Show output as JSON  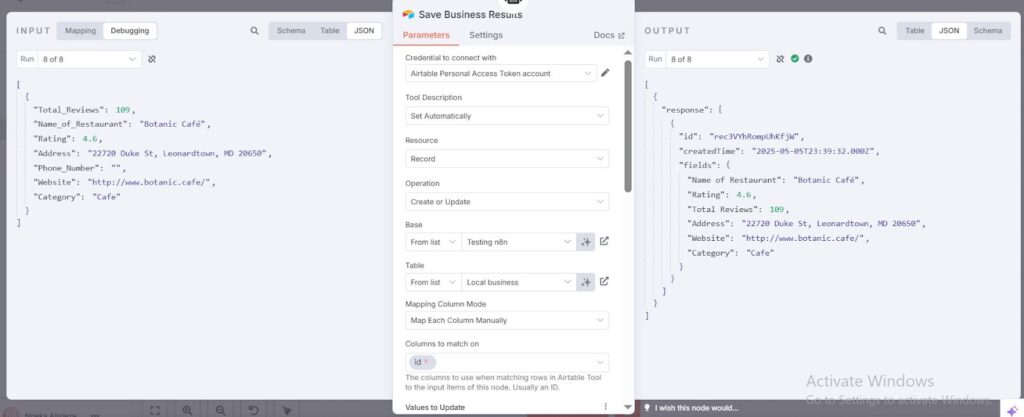pyautogui.click(x=949, y=31)
